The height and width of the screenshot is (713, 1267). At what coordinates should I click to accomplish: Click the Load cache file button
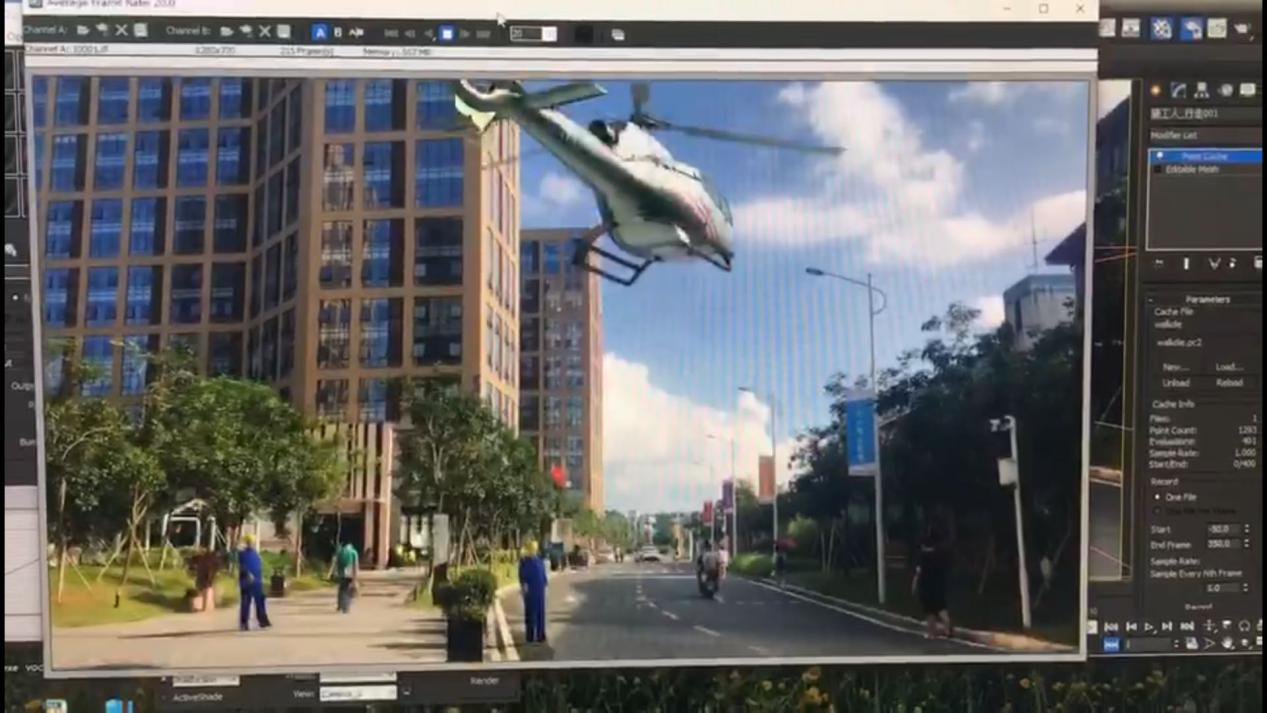(1229, 367)
